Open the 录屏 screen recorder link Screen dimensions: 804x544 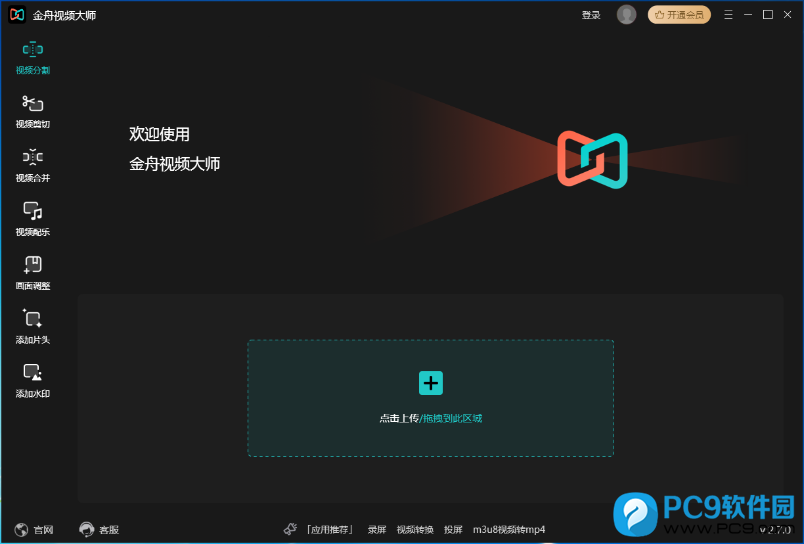point(377,530)
